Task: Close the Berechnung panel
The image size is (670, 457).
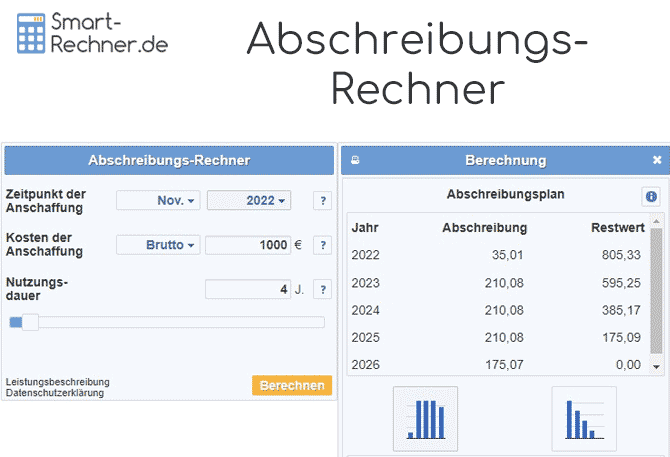Action: point(657,160)
